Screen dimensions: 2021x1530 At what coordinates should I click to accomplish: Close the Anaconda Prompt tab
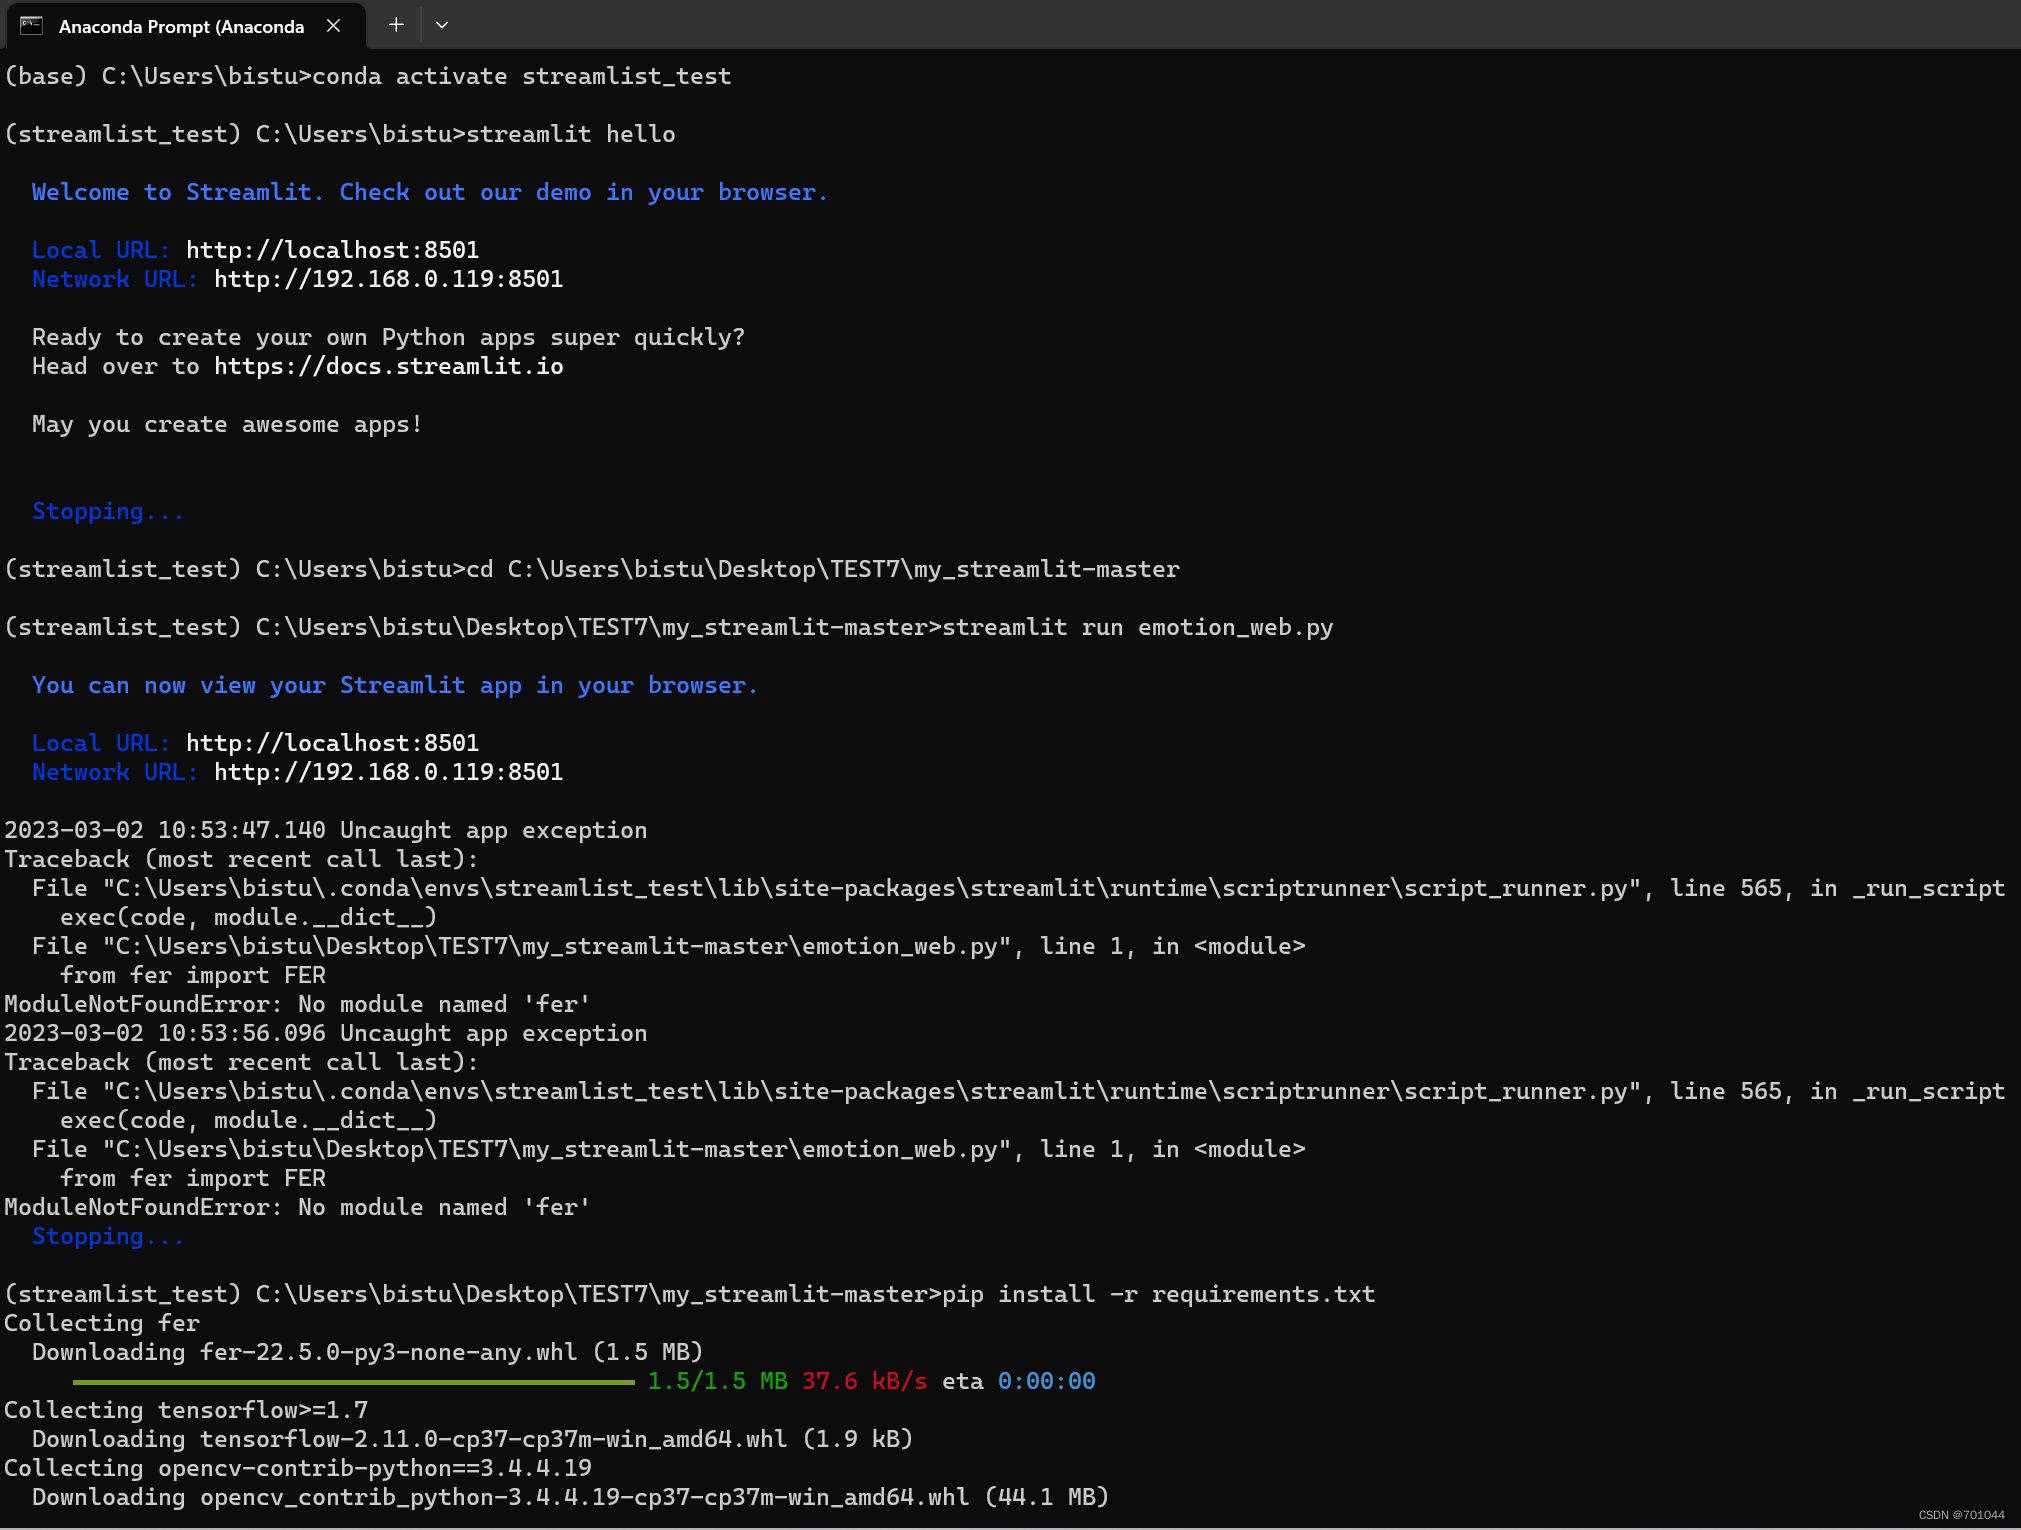[x=334, y=26]
